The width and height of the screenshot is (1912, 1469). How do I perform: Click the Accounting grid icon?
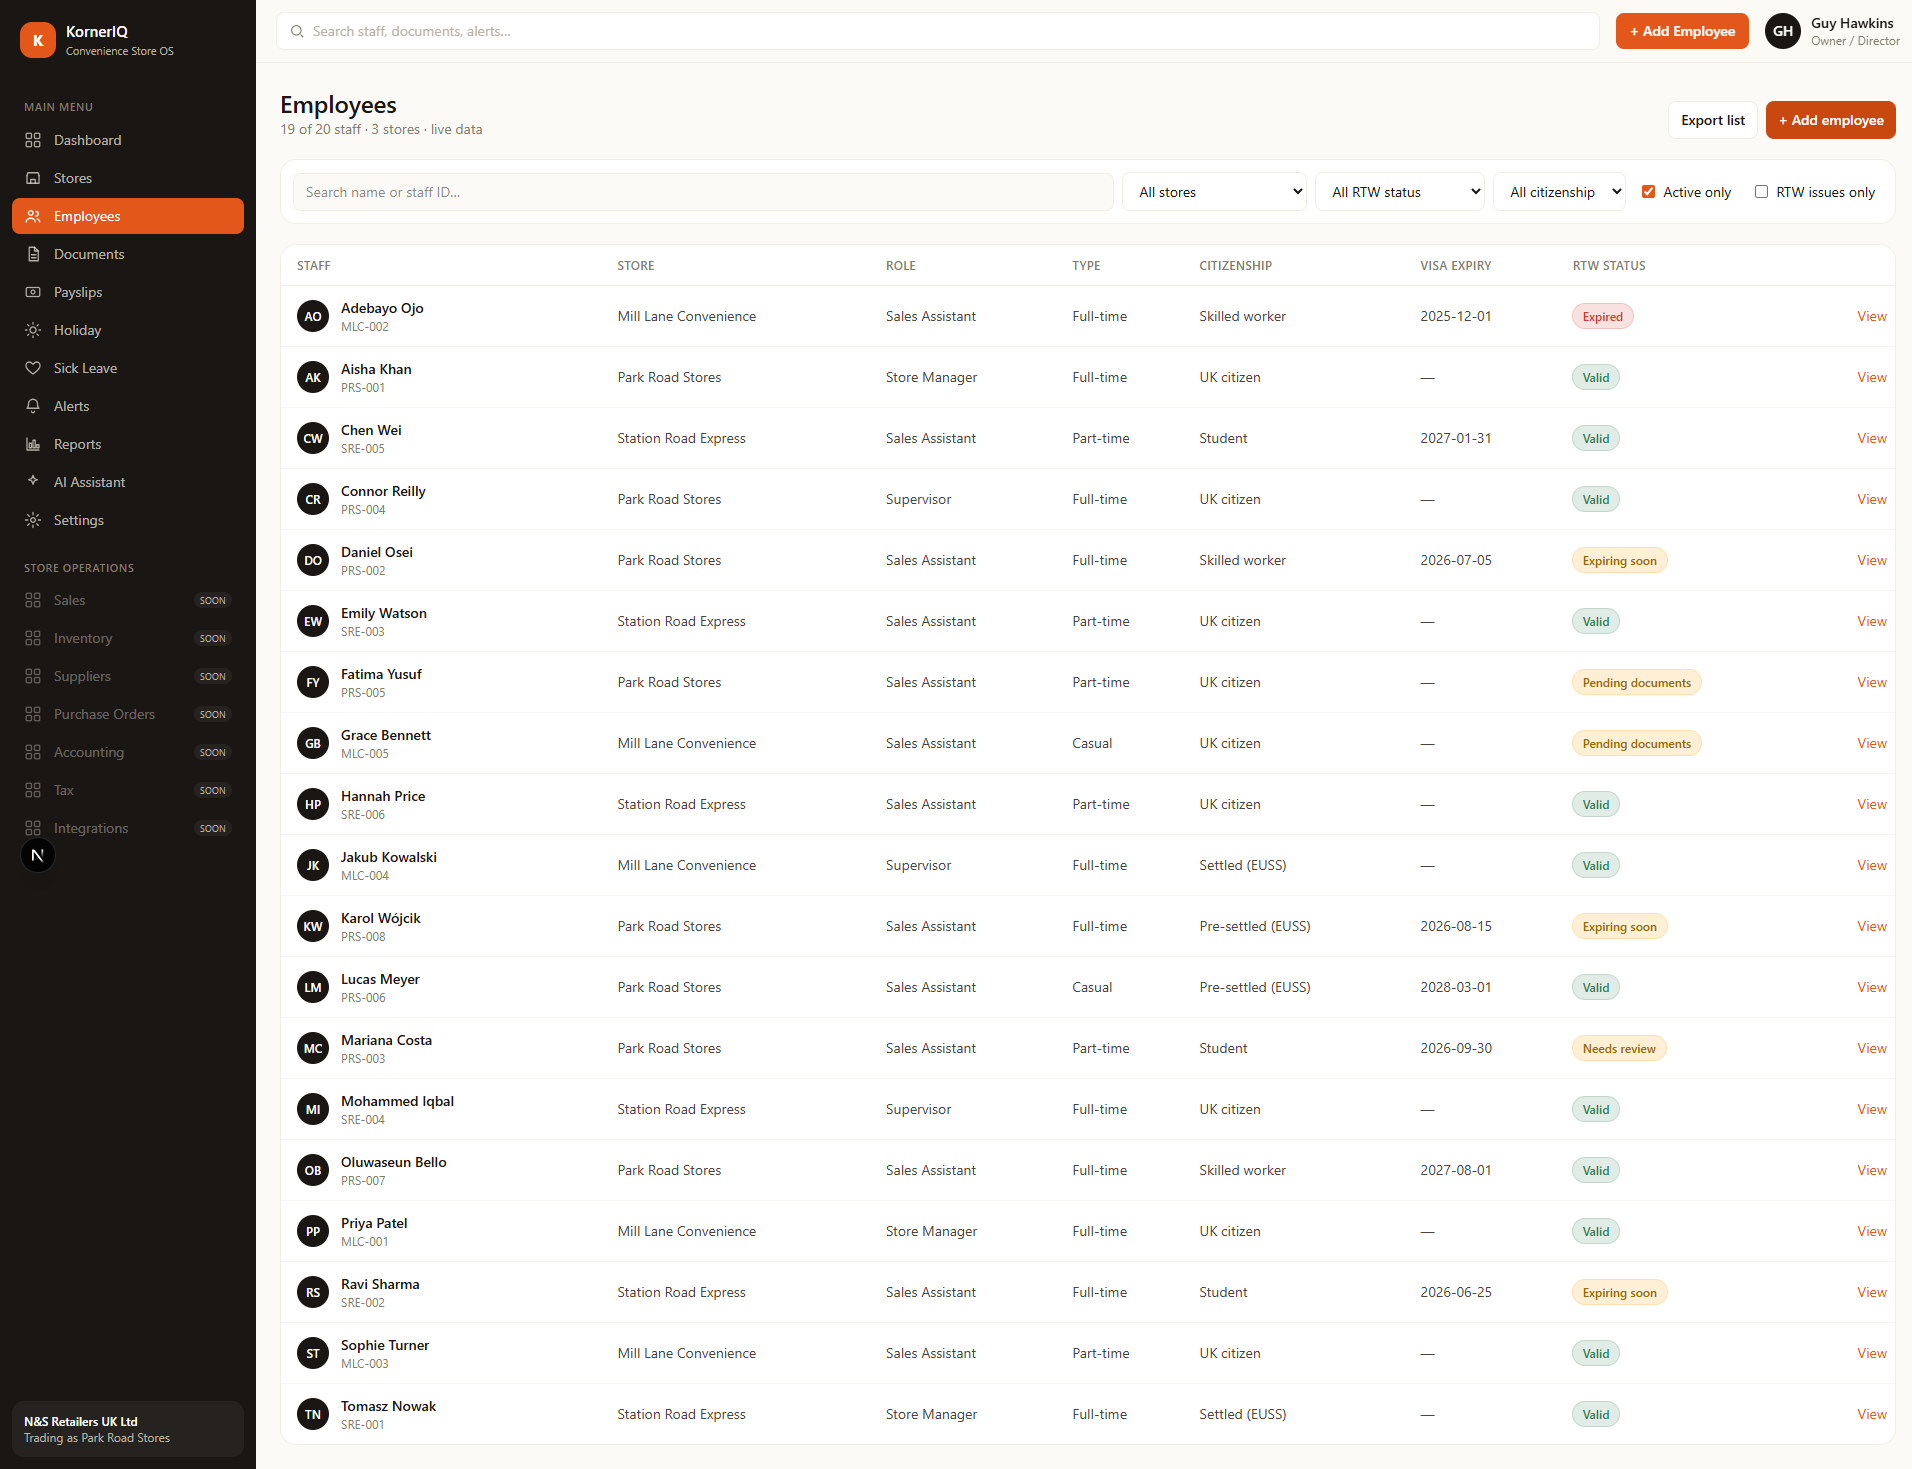[33, 752]
